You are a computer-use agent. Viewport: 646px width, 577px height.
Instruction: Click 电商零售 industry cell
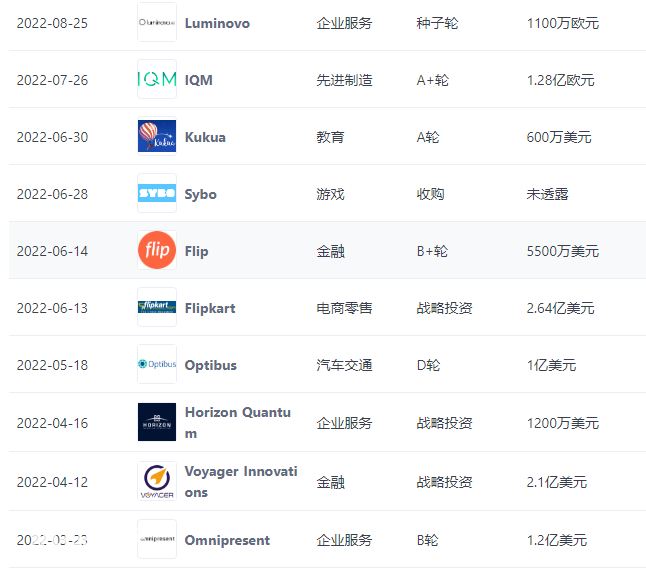[344, 308]
